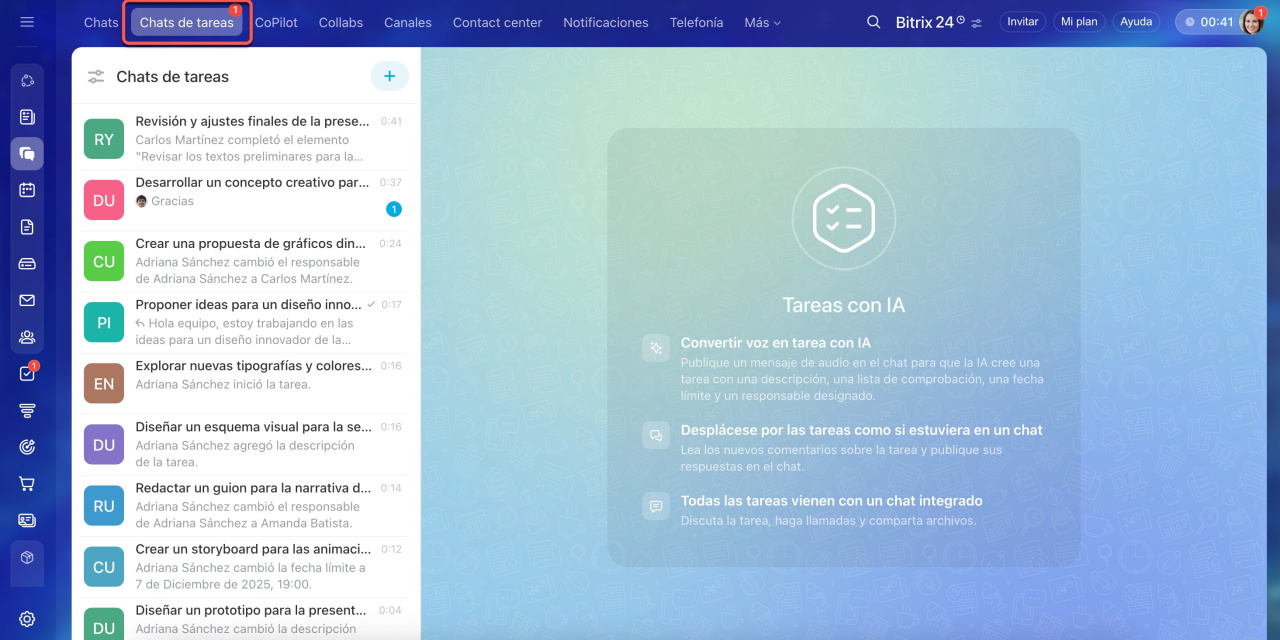The width and height of the screenshot is (1280, 640).
Task: Open the hamburger menu in the sidebar
Action: click(x=27, y=22)
